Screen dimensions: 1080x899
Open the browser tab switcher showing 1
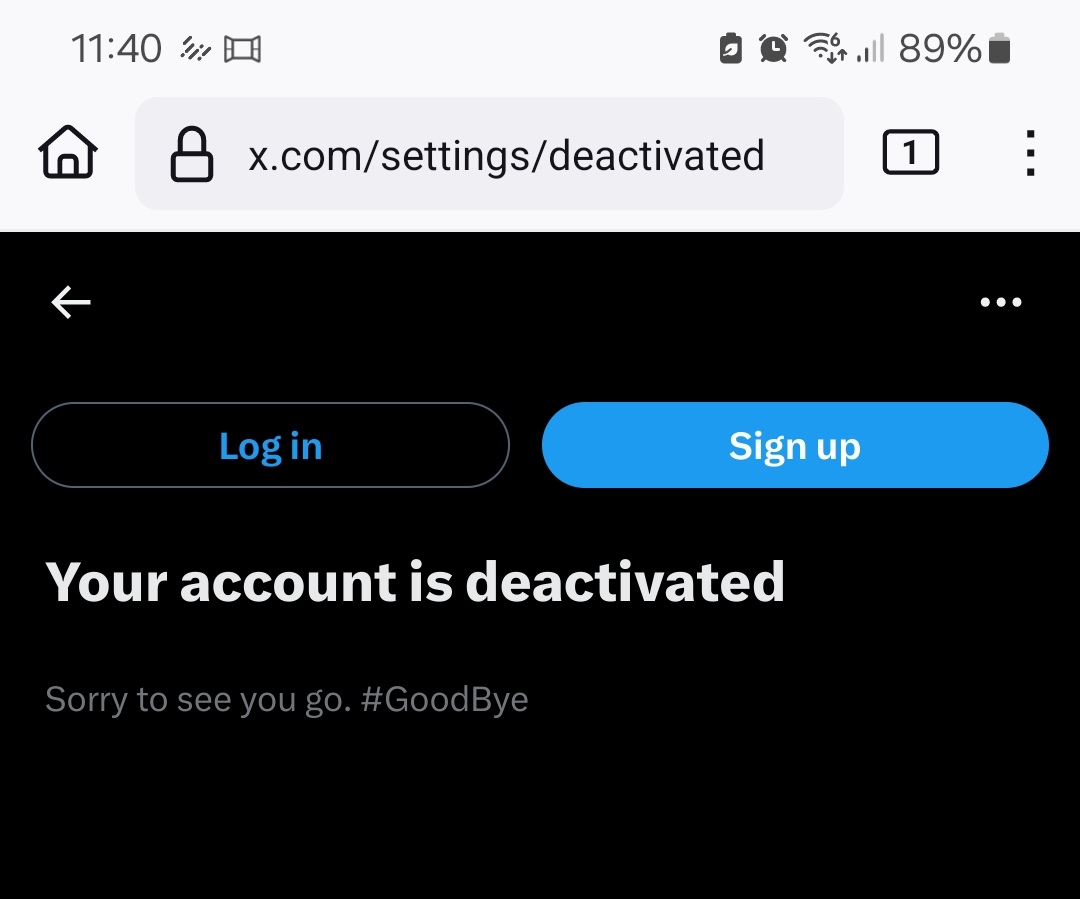[x=910, y=154]
